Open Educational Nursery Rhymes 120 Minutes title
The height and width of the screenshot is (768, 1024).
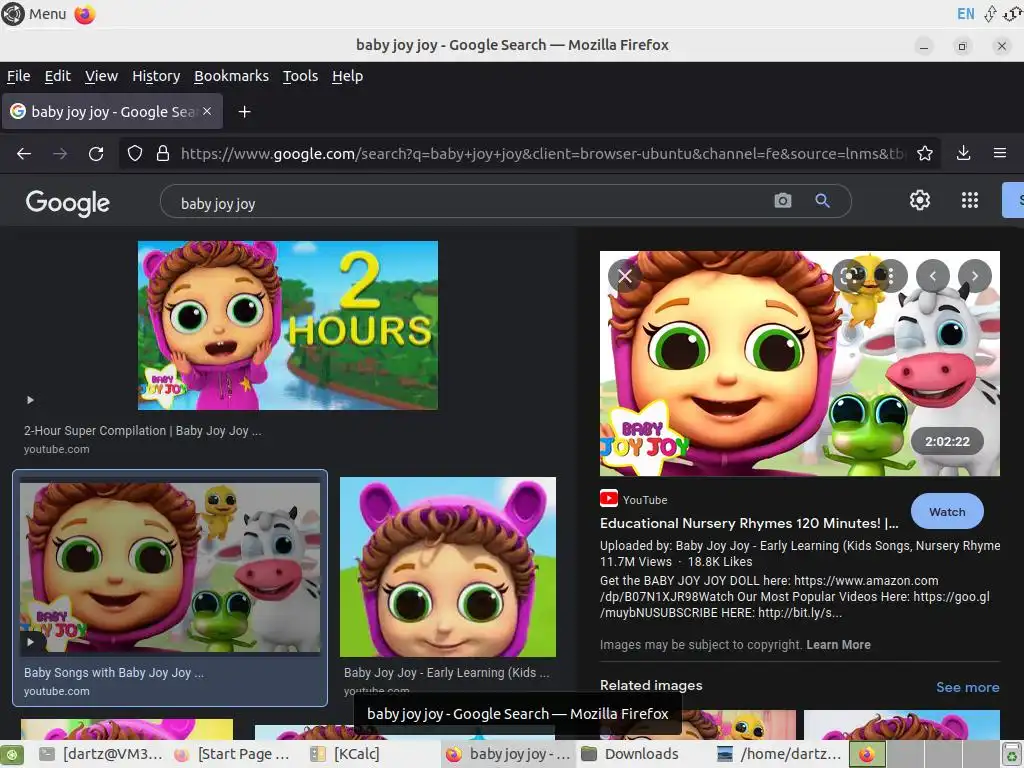pyautogui.click(x=749, y=523)
